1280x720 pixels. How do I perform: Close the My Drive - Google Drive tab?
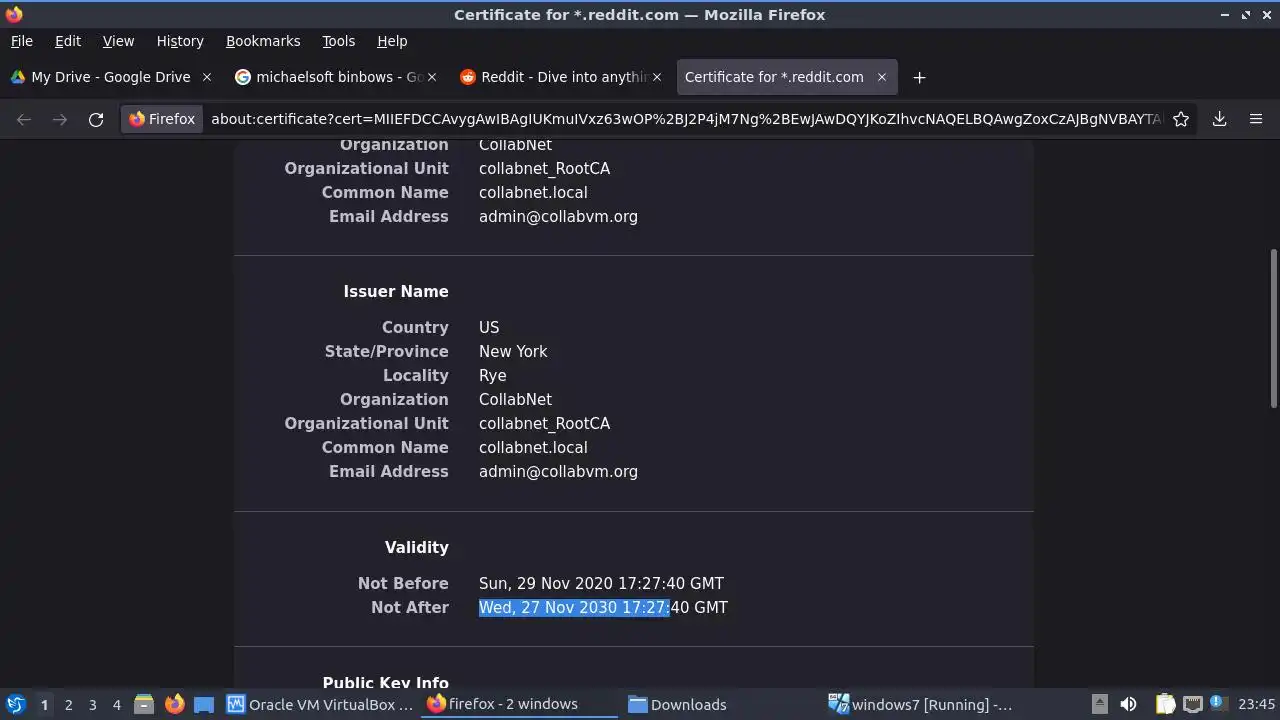coord(207,77)
